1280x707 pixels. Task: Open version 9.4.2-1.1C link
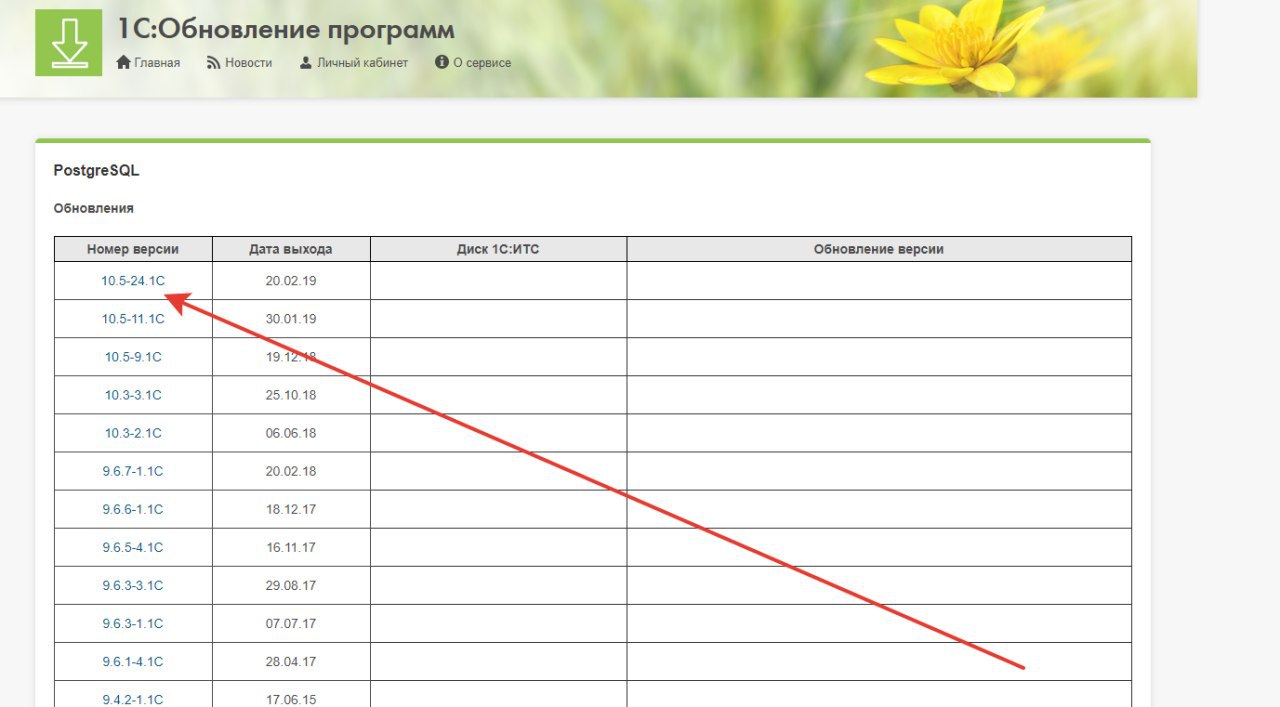[133, 699]
